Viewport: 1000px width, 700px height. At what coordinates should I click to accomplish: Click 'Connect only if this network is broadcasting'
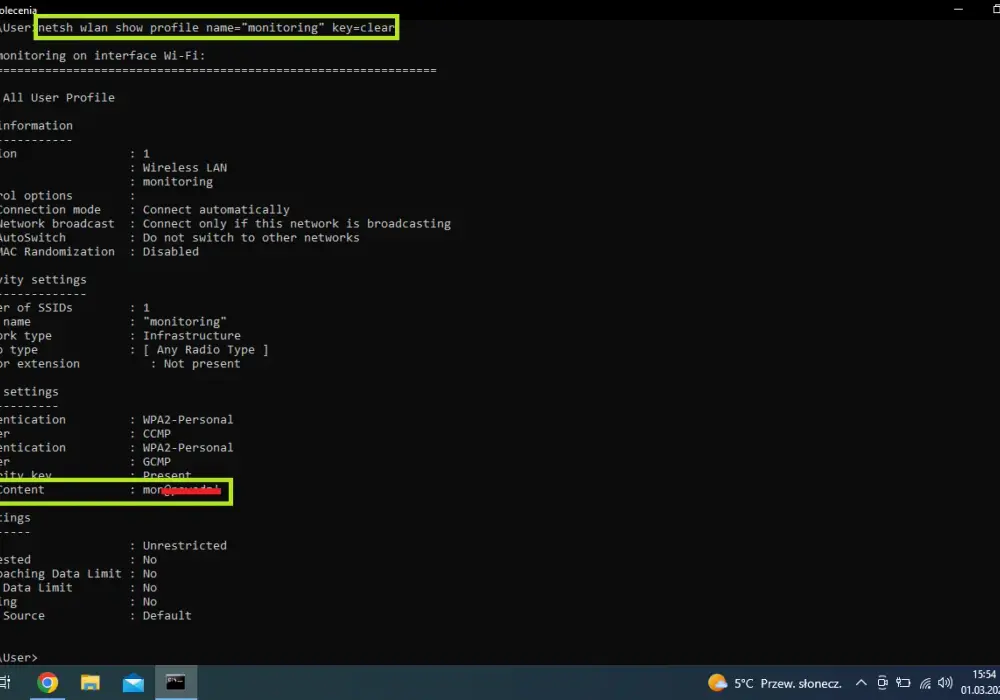point(297,224)
